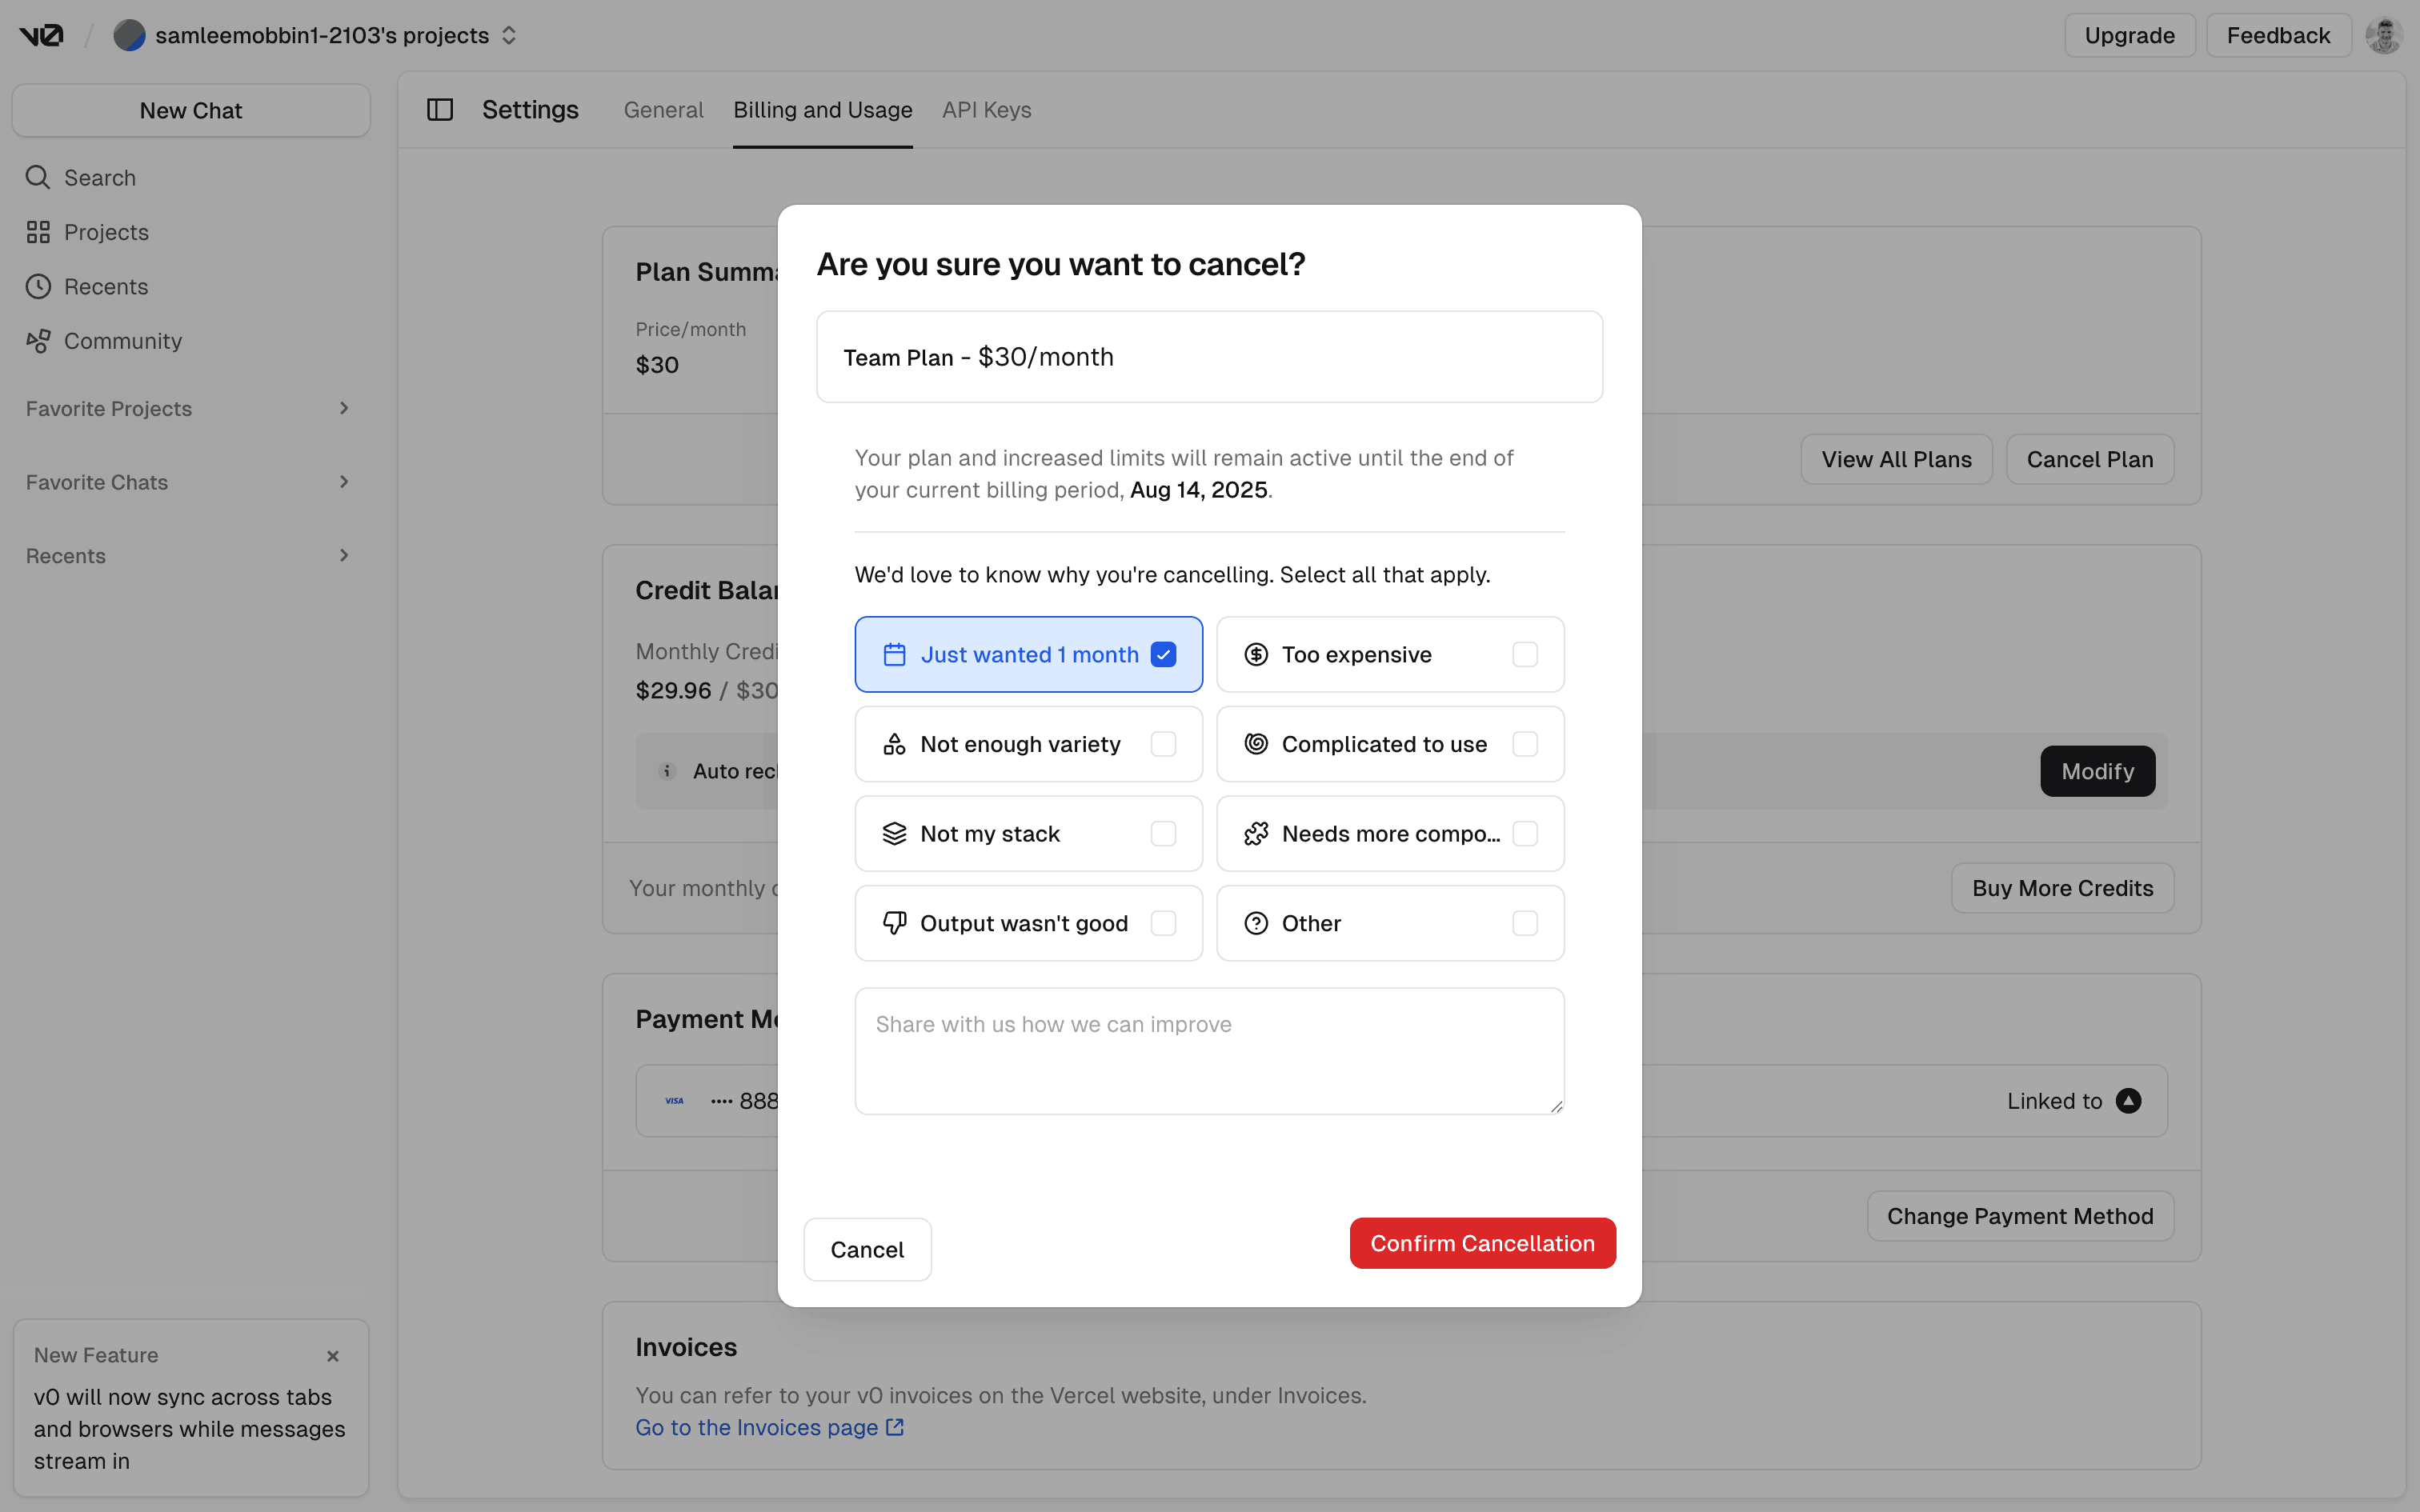Click the Search magnifier icon

click(x=38, y=177)
